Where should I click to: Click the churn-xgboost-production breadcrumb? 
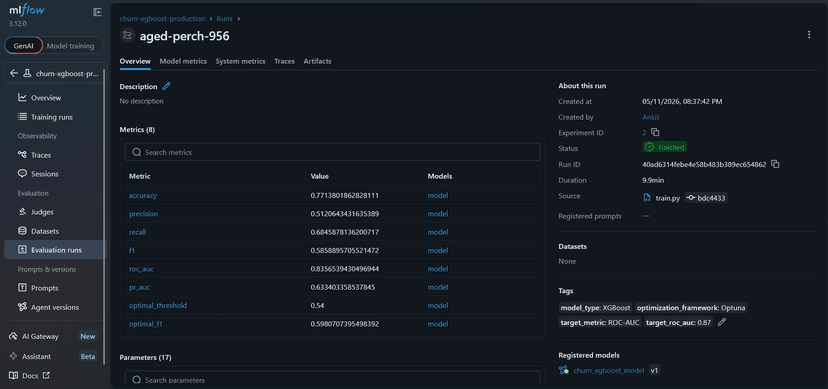[x=162, y=18]
